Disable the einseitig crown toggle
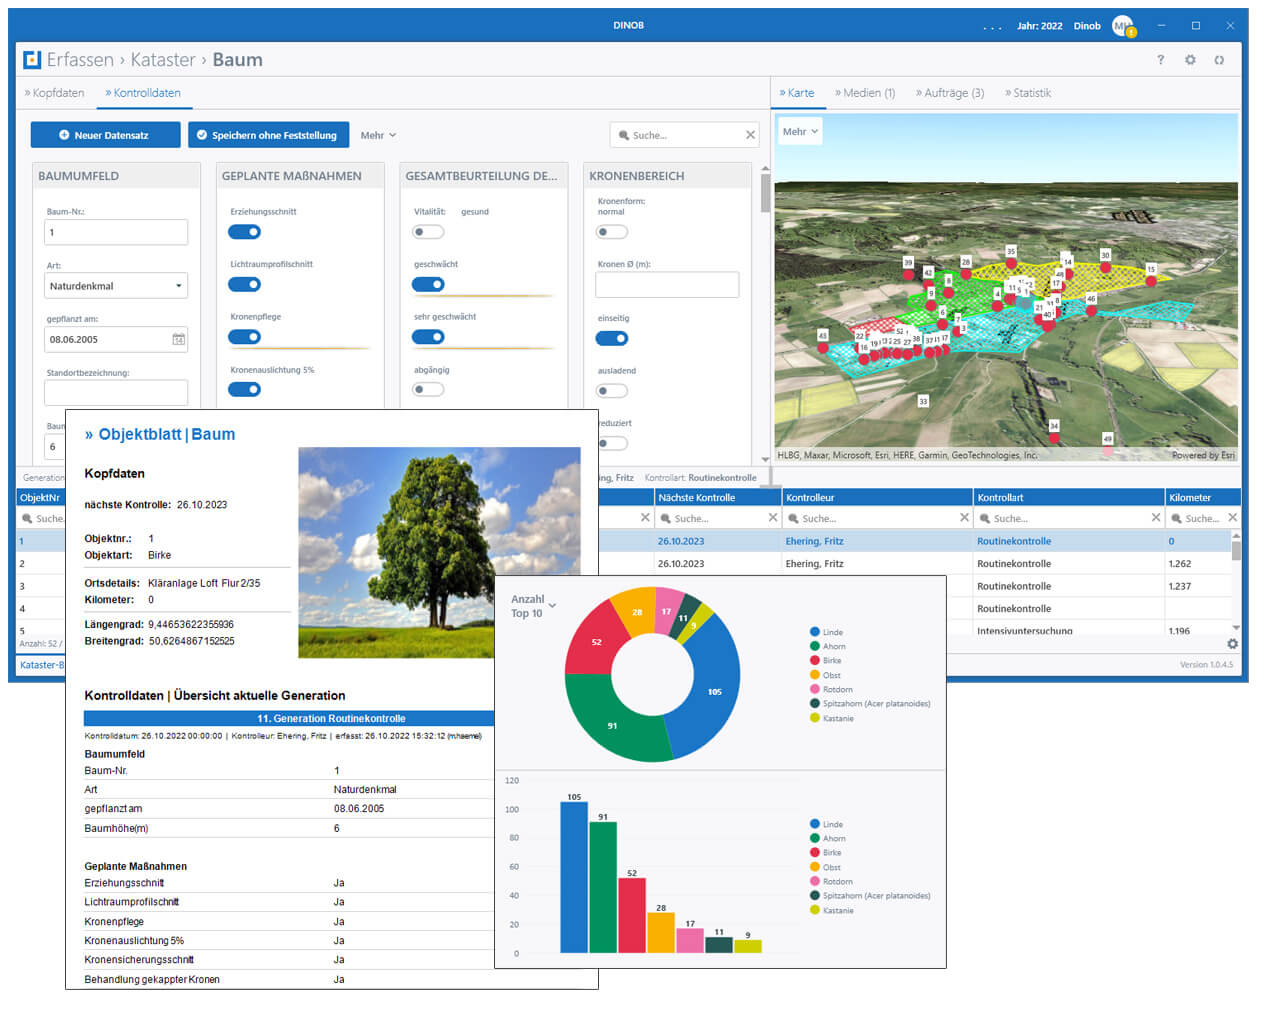Image resolution: width=1280 pixels, height=1024 pixels. [x=612, y=338]
